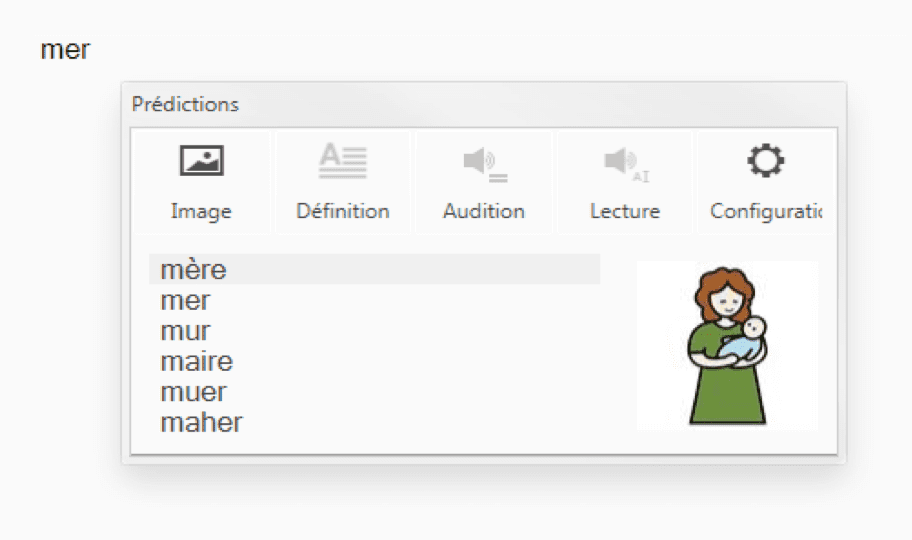Click the "Audition" text label
912x540 pixels.
[484, 211]
